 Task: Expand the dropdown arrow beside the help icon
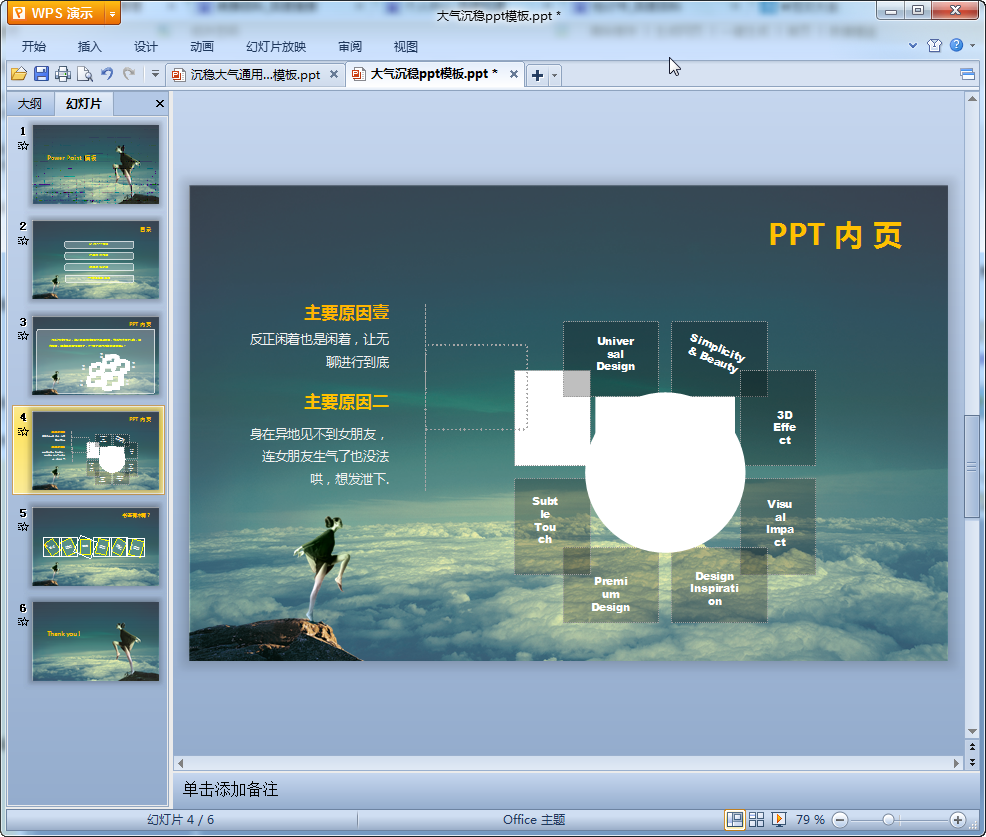[x=973, y=45]
